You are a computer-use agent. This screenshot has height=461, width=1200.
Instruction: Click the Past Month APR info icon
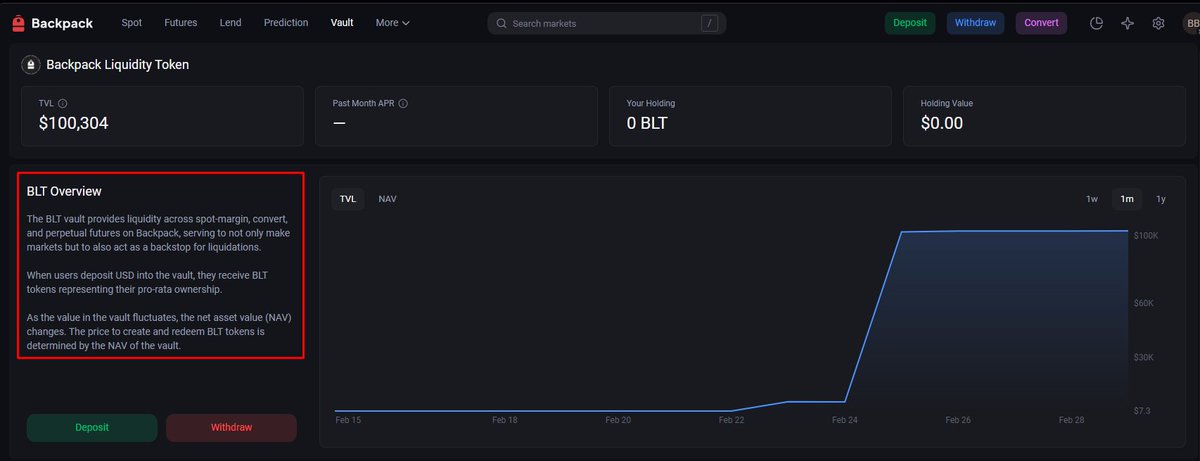tap(403, 103)
